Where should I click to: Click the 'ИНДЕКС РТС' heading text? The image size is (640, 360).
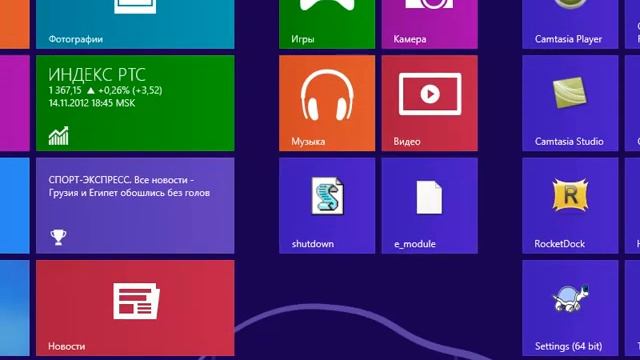97,75
